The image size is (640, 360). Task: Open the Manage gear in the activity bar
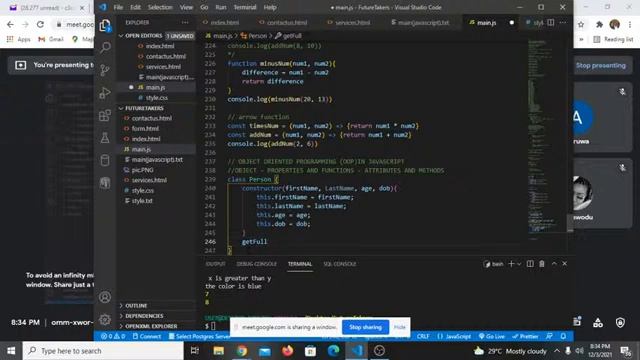tap(105, 320)
